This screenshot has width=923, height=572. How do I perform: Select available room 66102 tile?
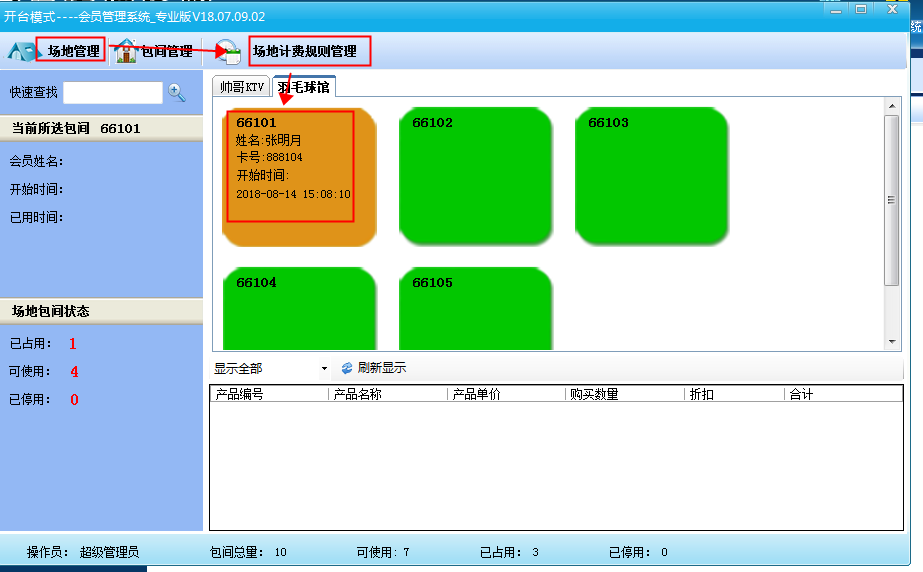(475, 177)
